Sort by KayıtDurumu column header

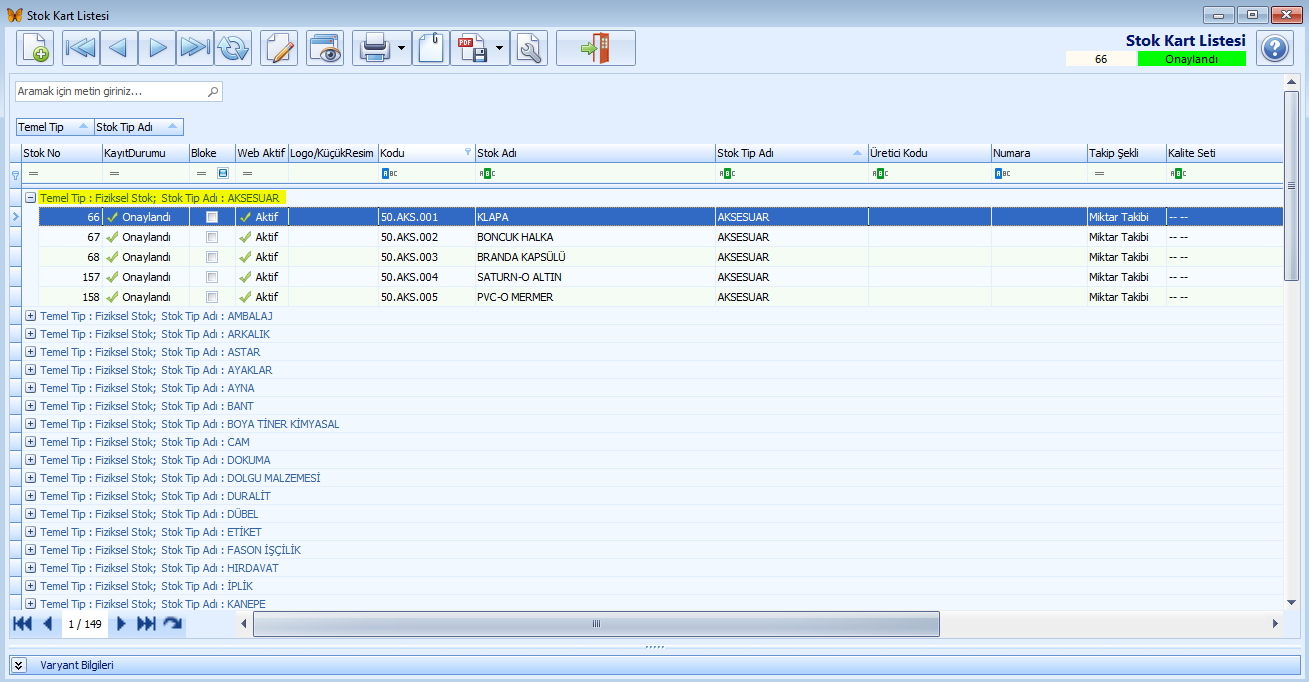[x=145, y=153]
